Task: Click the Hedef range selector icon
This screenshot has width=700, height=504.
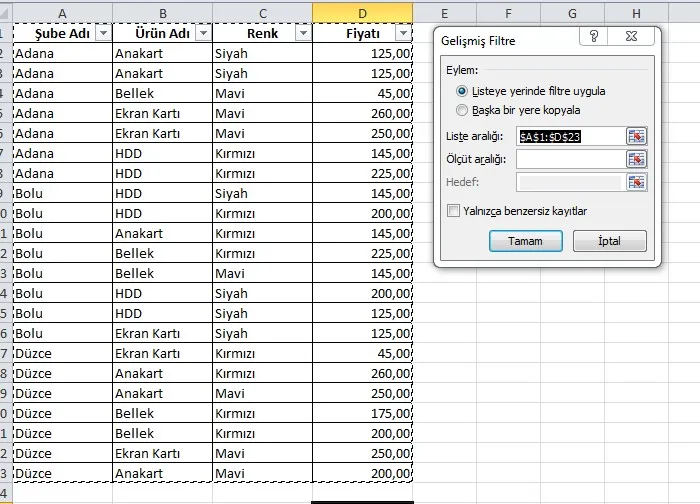Action: pos(636,182)
